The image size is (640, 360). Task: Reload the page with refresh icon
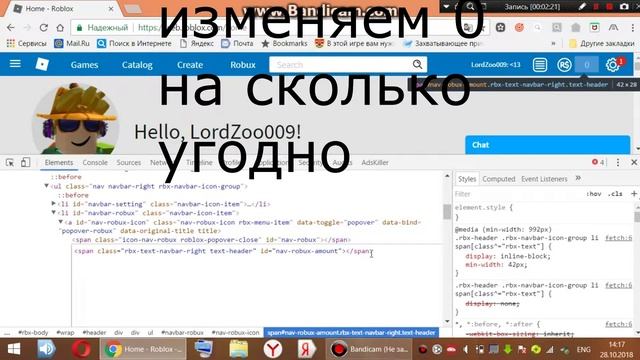point(43,27)
